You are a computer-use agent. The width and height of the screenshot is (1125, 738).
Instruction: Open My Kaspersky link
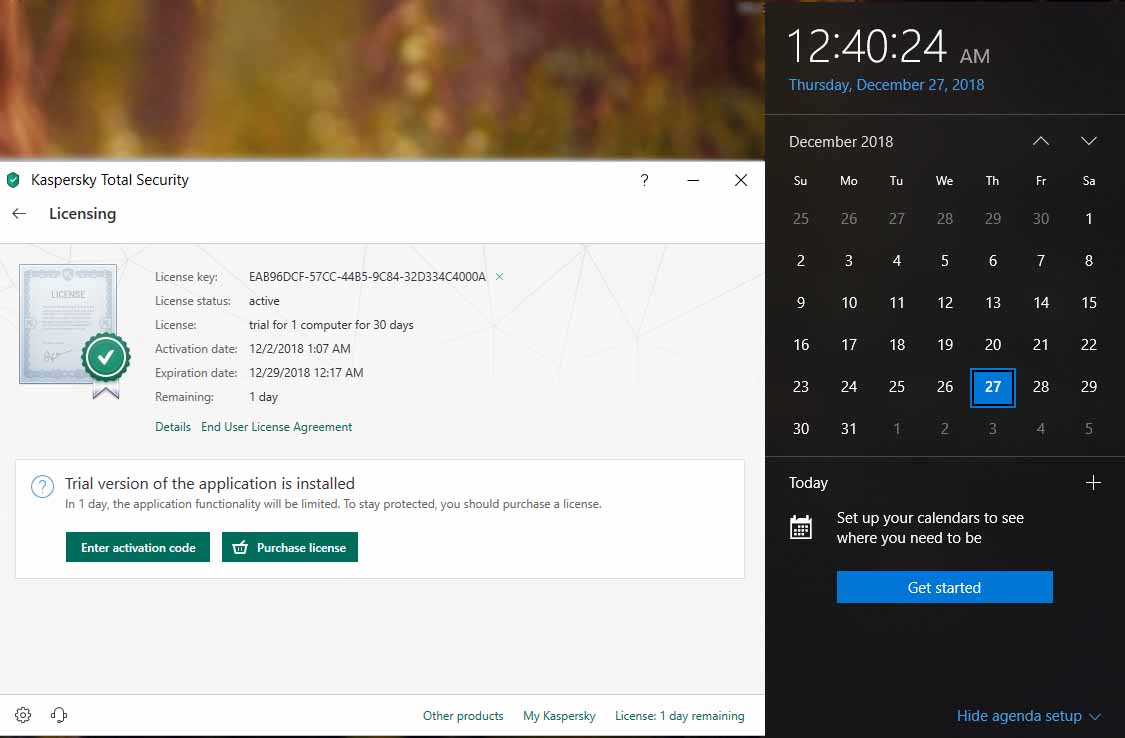click(x=559, y=716)
